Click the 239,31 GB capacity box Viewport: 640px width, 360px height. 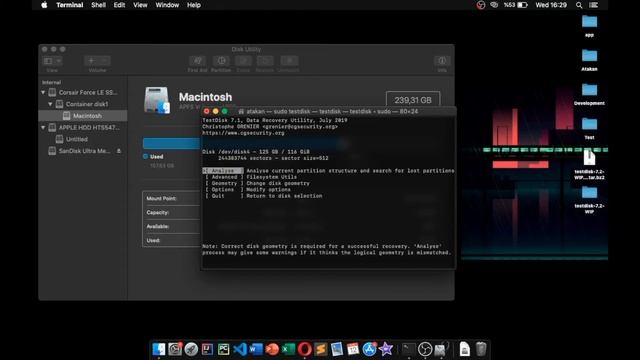click(413, 100)
